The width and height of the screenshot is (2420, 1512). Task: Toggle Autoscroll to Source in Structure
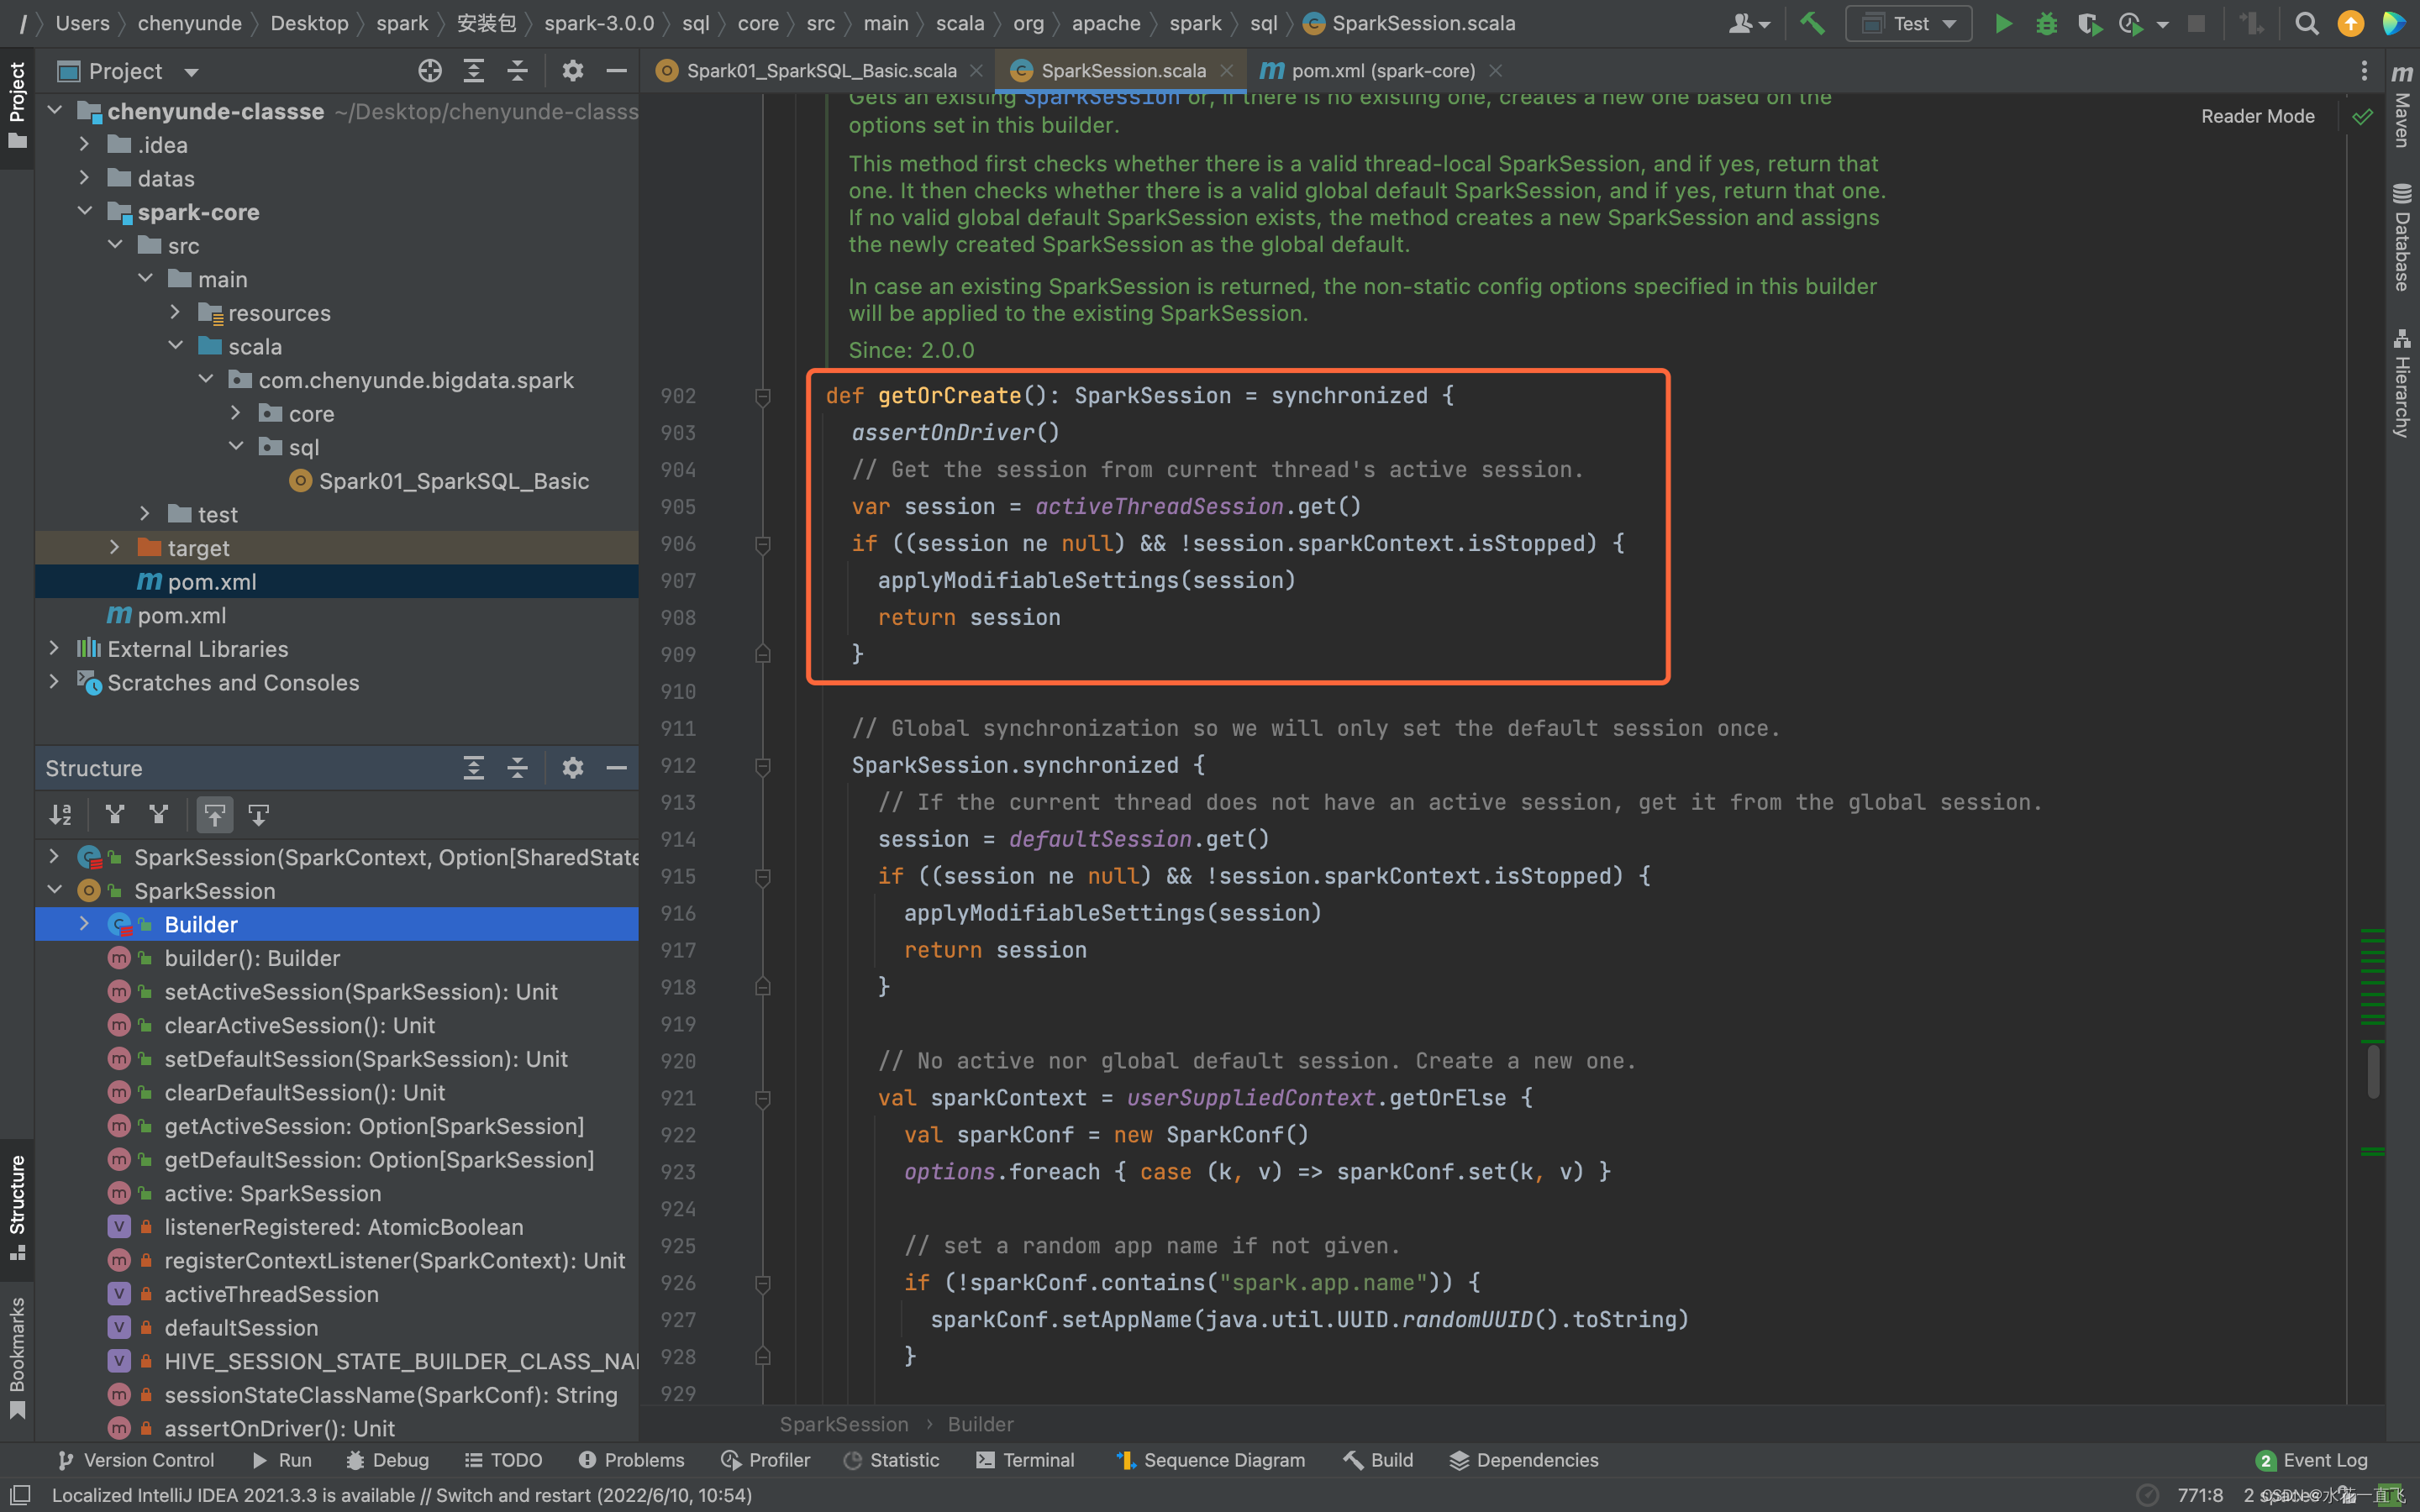click(215, 815)
